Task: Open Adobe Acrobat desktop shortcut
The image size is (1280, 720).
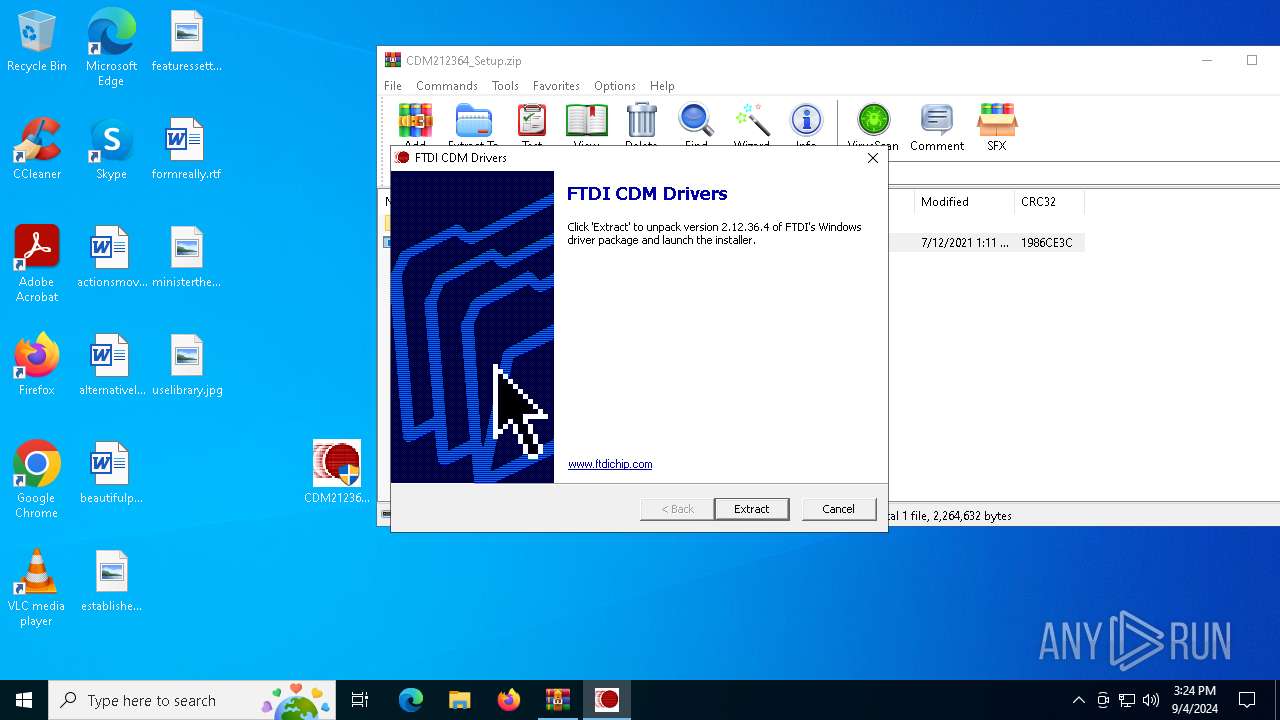Action: [37, 264]
